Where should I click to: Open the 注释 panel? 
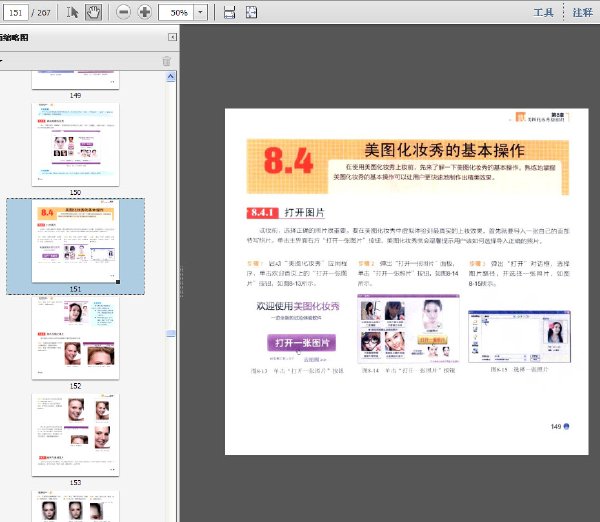[x=582, y=12]
